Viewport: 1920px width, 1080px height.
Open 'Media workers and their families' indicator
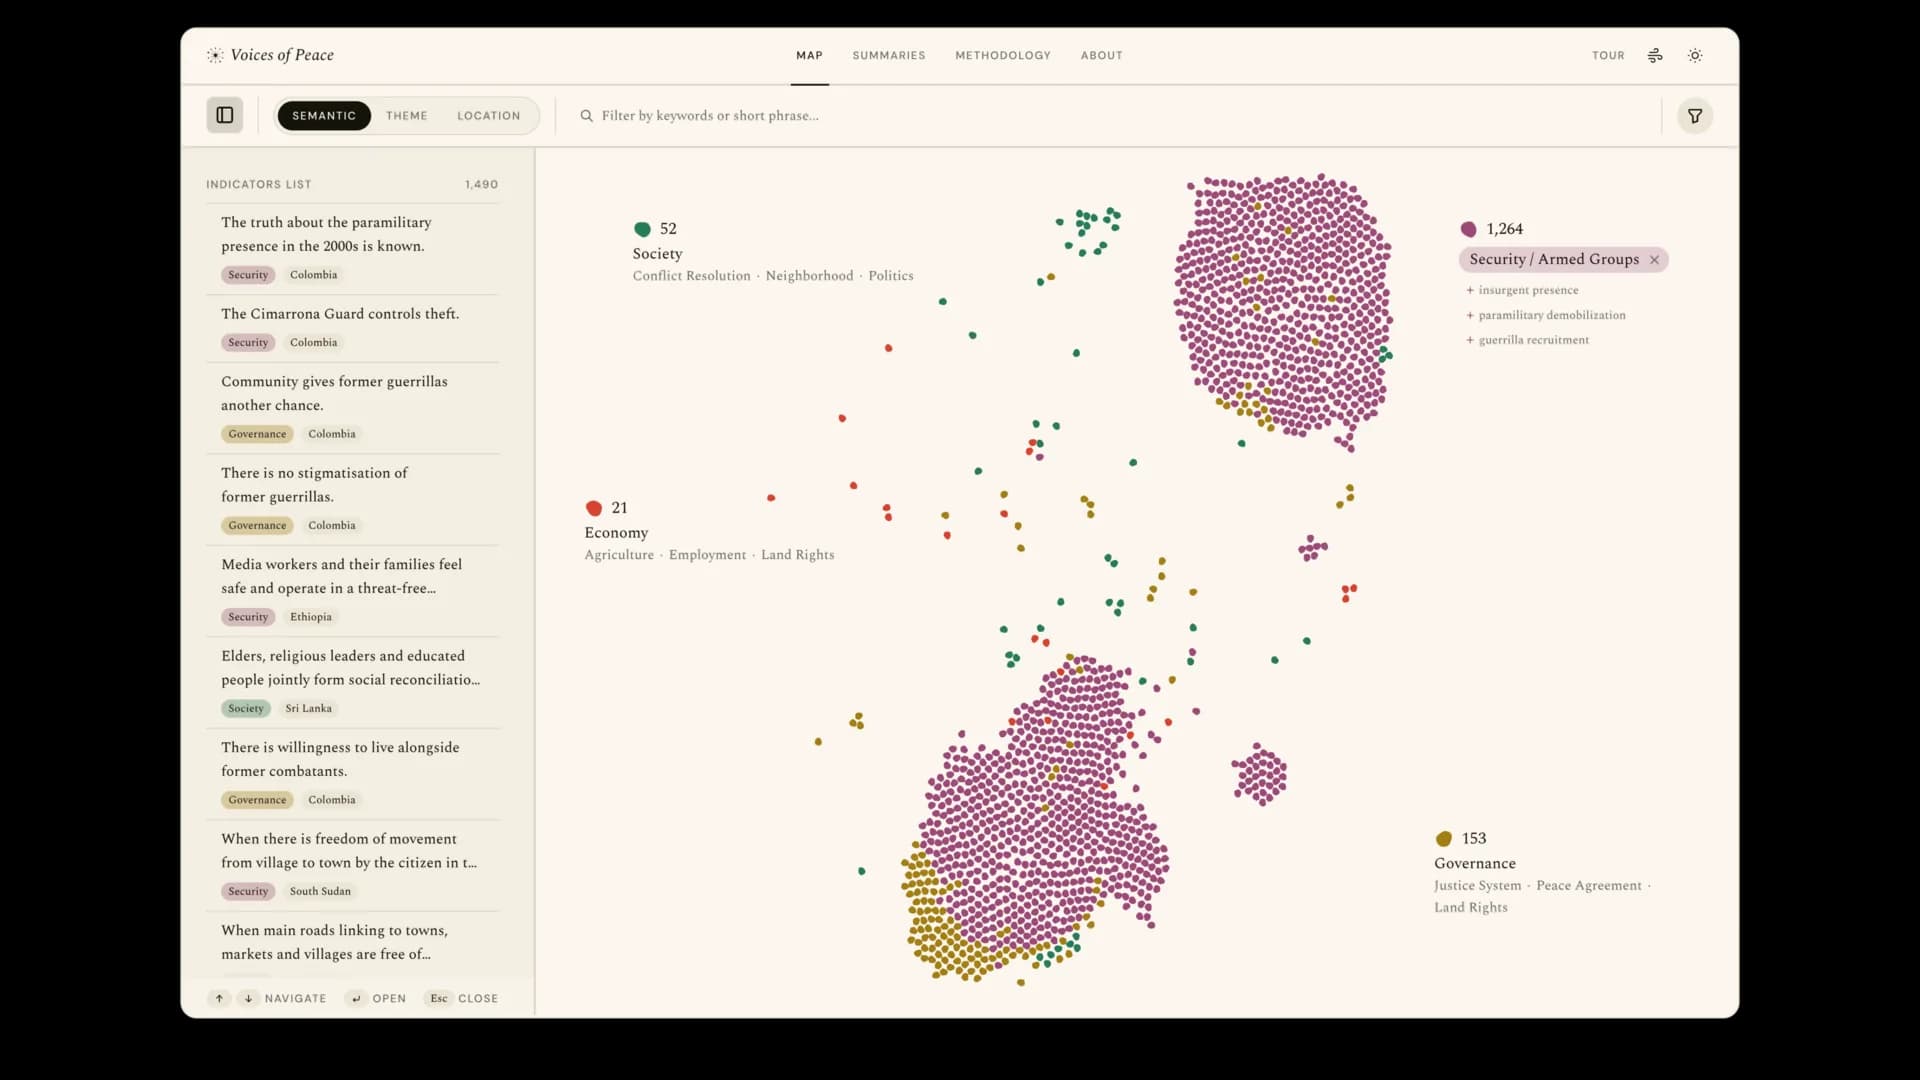click(352, 591)
